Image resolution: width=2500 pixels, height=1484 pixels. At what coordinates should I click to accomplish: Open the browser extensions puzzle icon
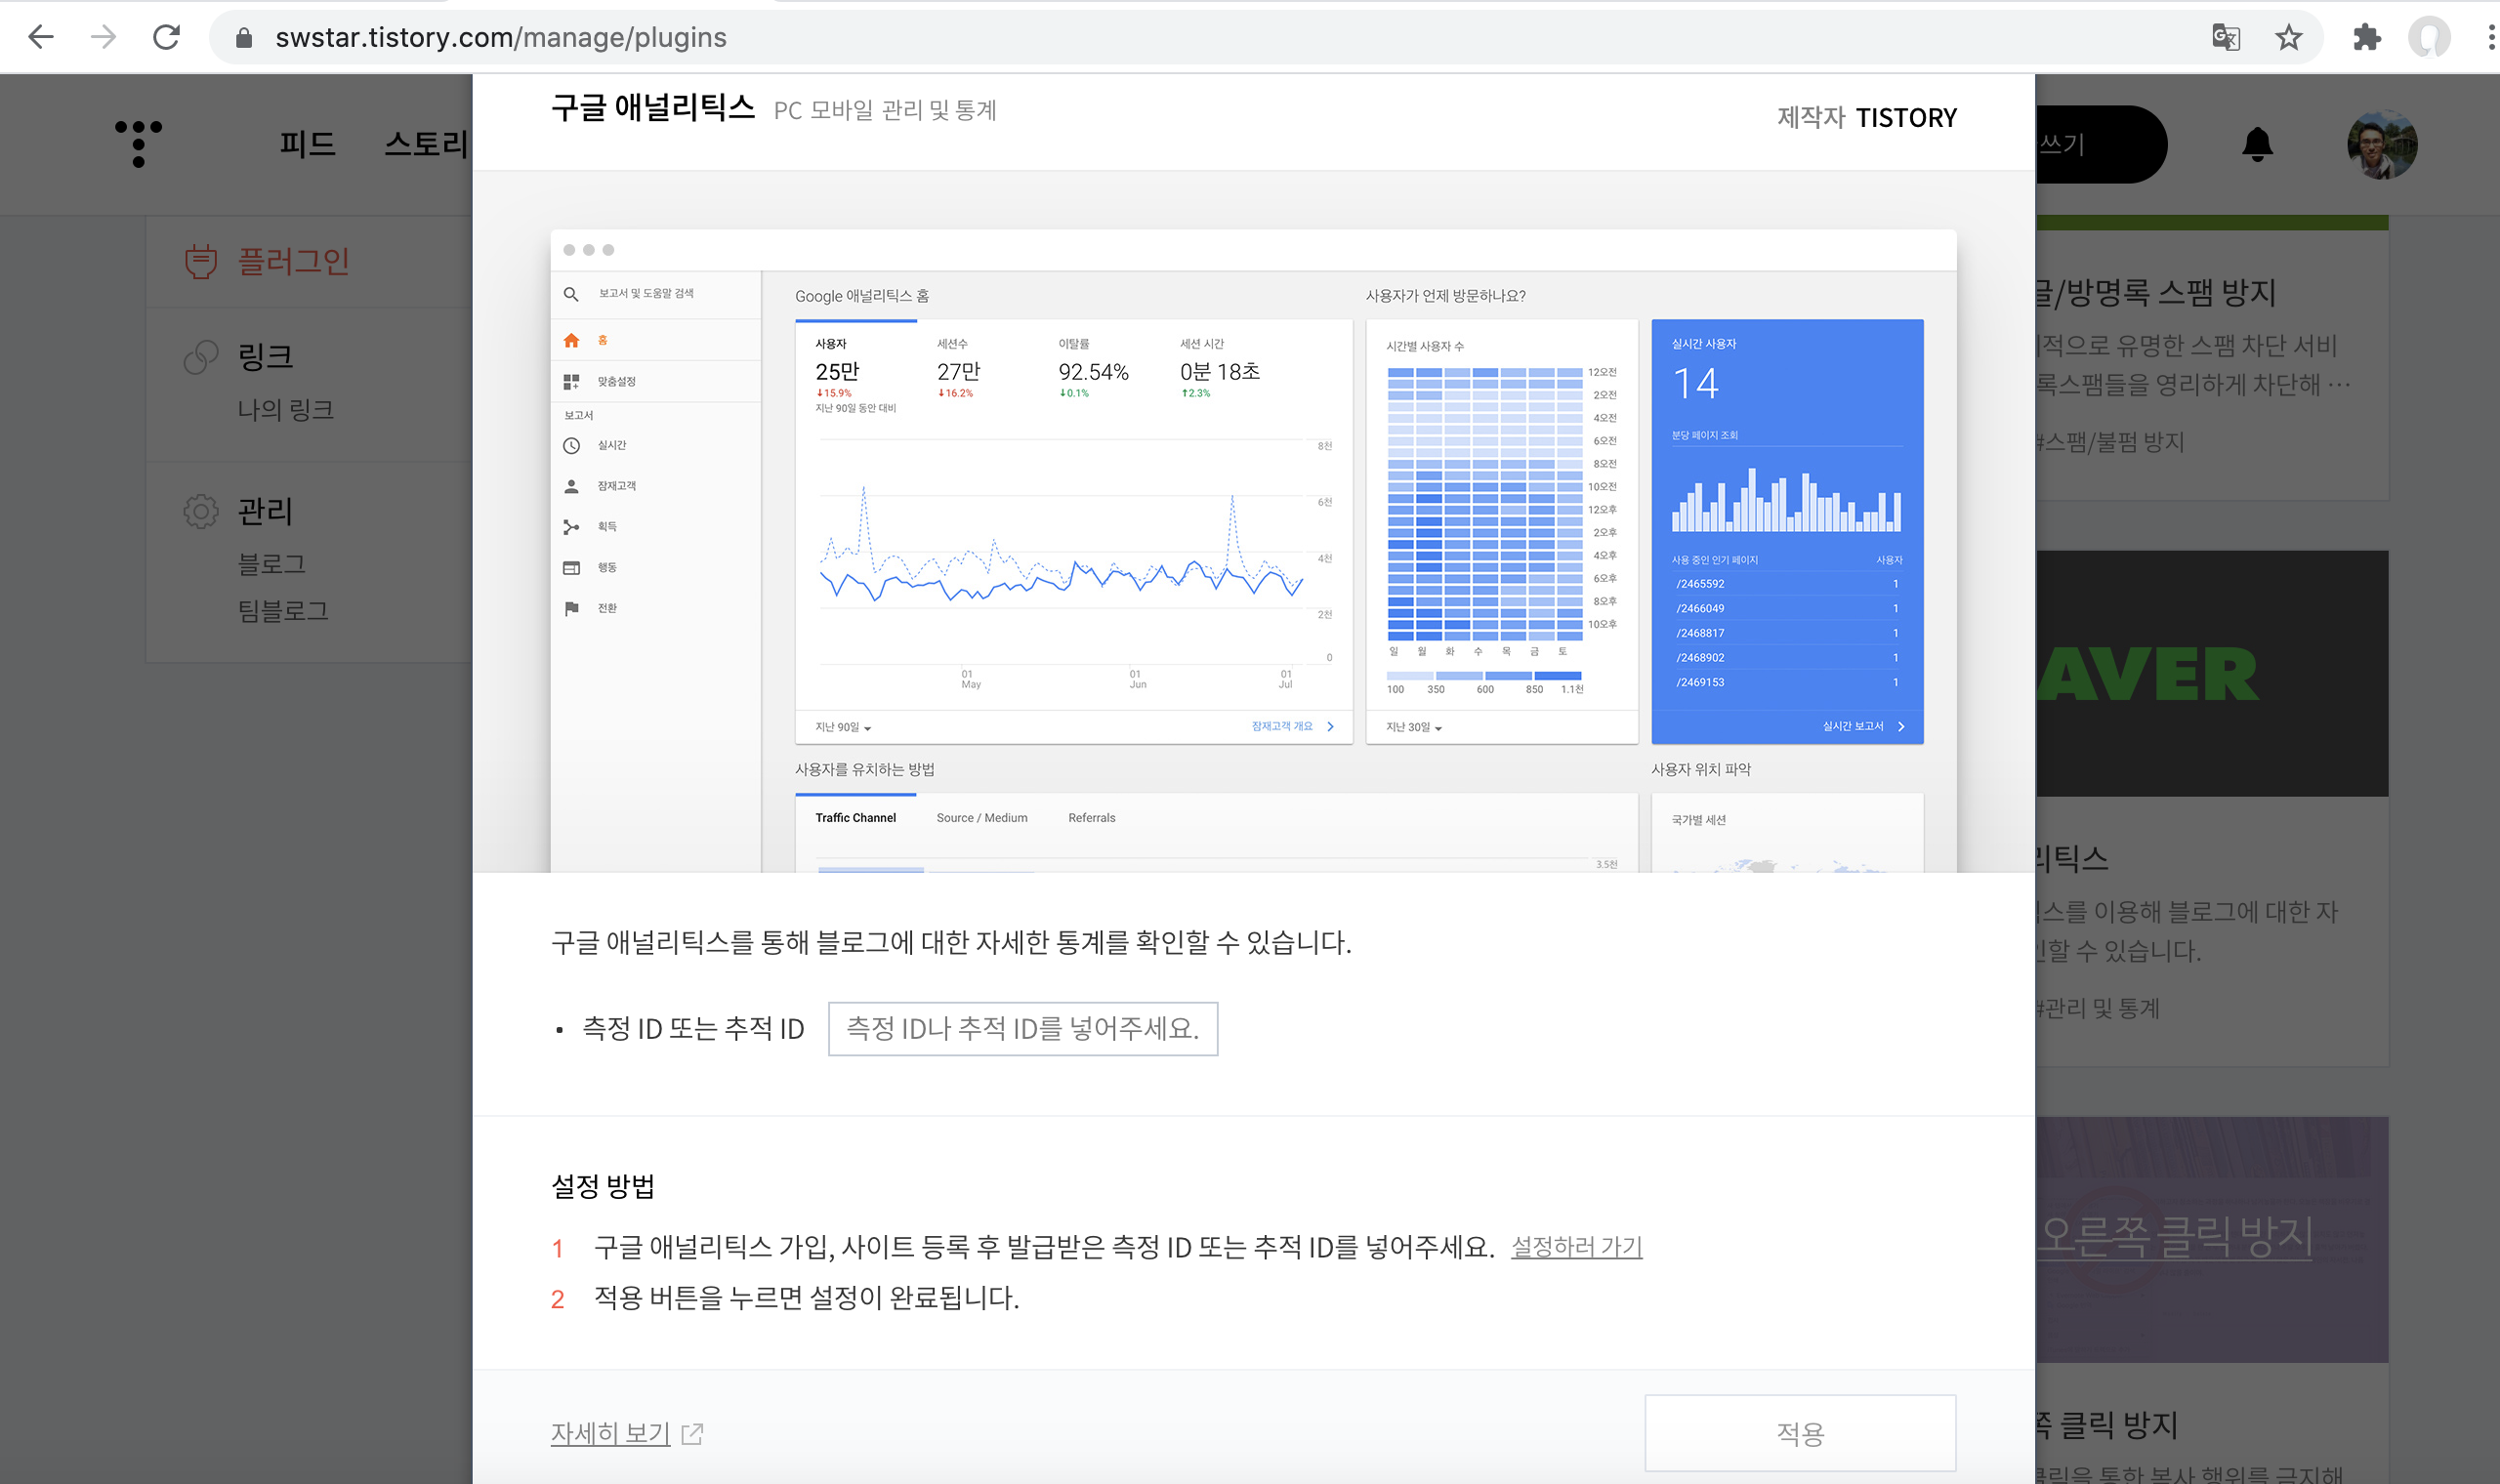pyautogui.click(x=2366, y=38)
